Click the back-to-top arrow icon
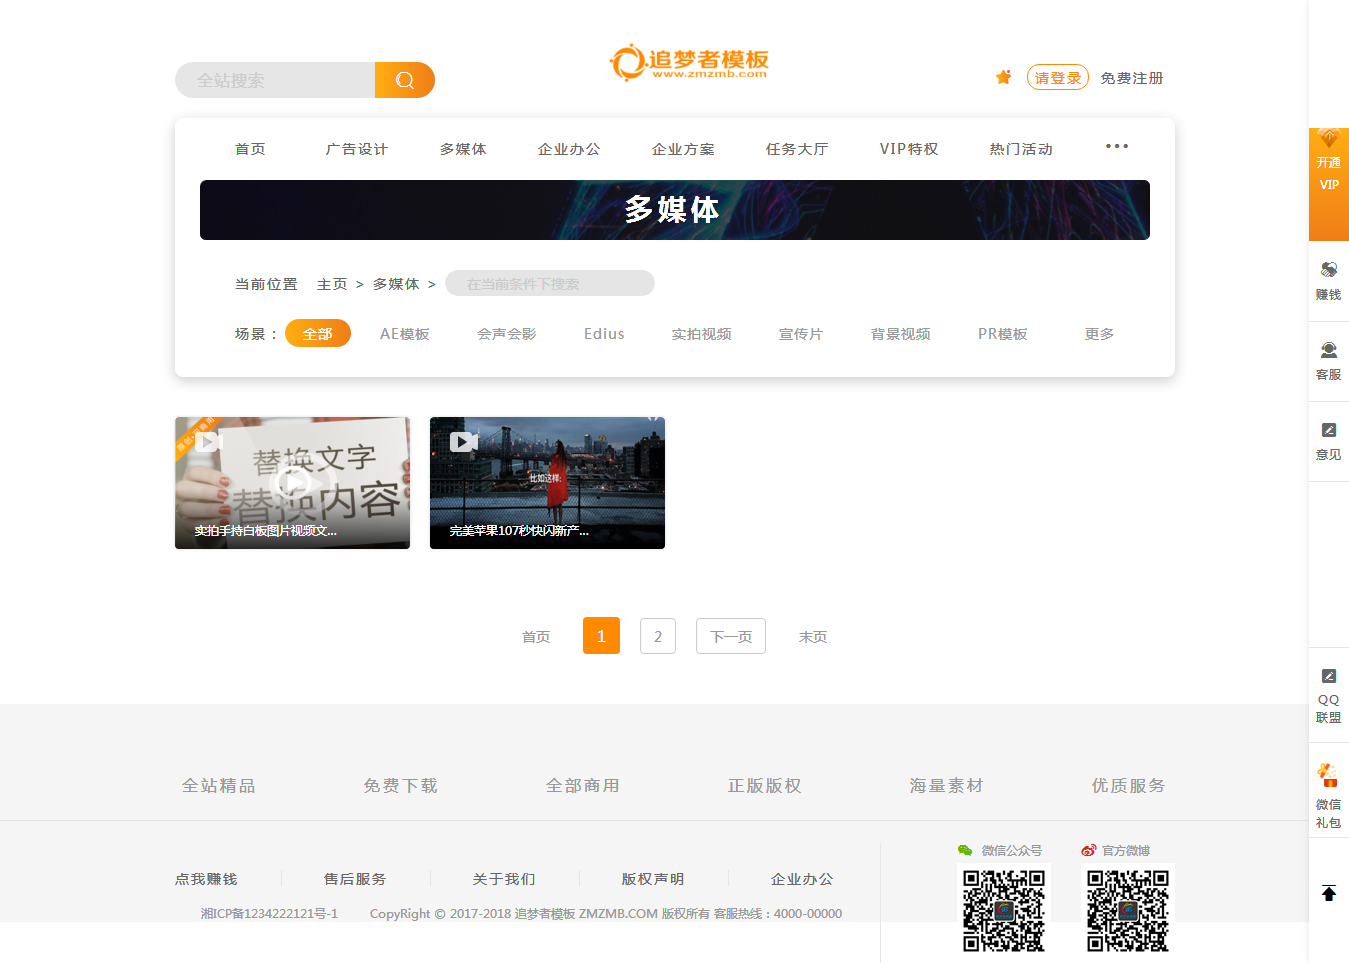1349x963 pixels. click(1328, 893)
